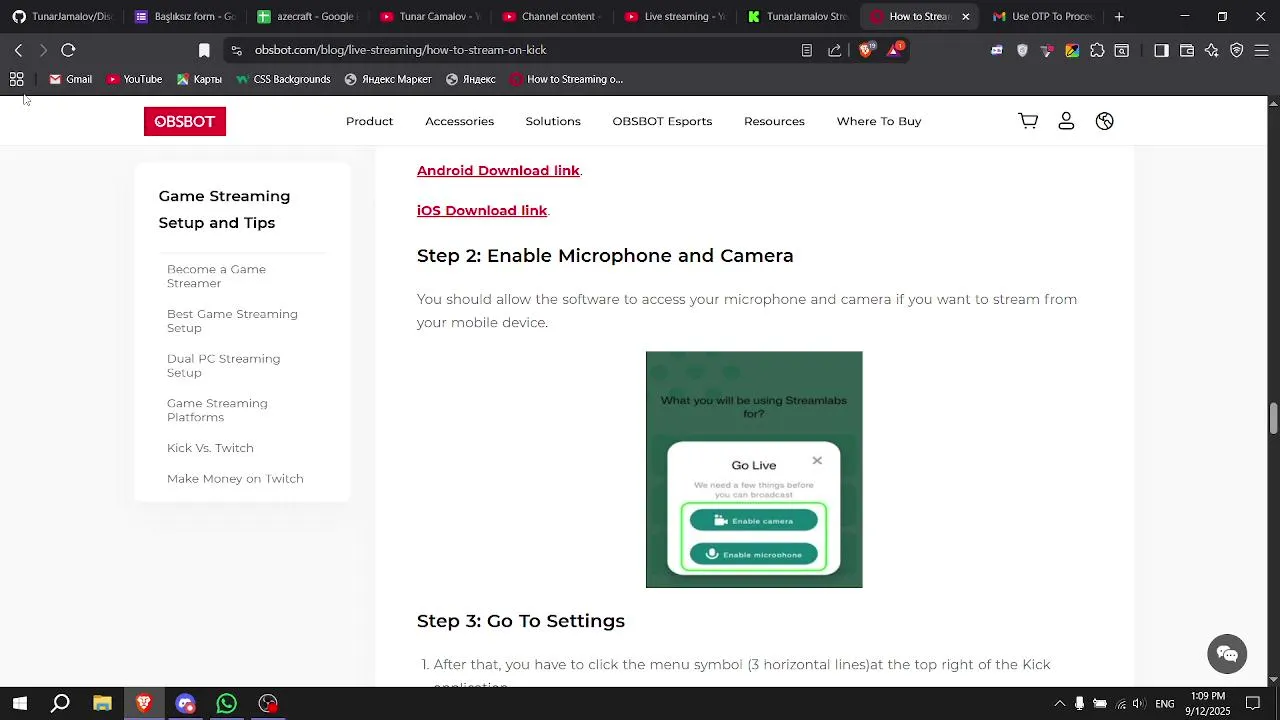The height and width of the screenshot is (720, 1280).
Task: Open the Brave Wallet icon
Action: click(x=1187, y=50)
